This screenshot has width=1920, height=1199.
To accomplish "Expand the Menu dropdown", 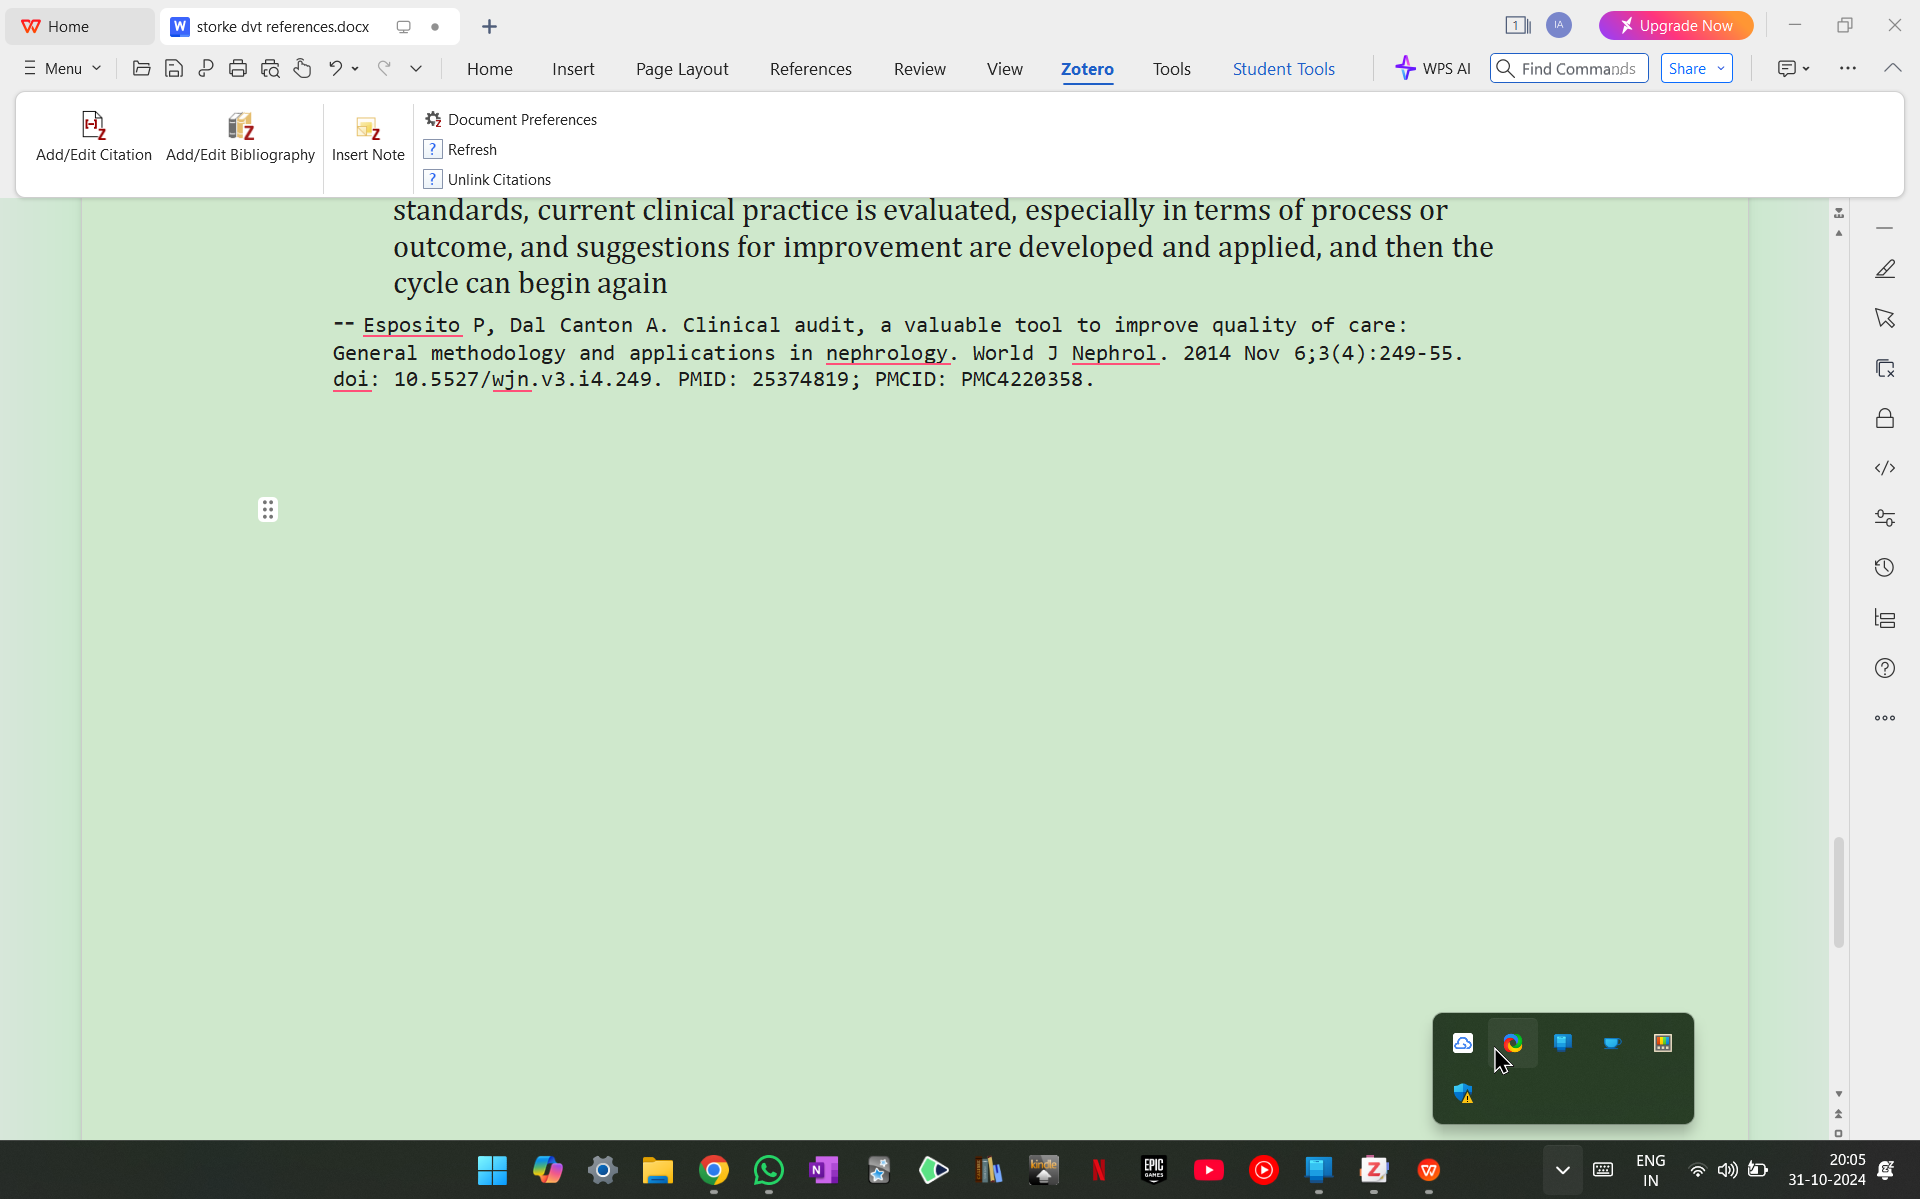I will point(62,69).
